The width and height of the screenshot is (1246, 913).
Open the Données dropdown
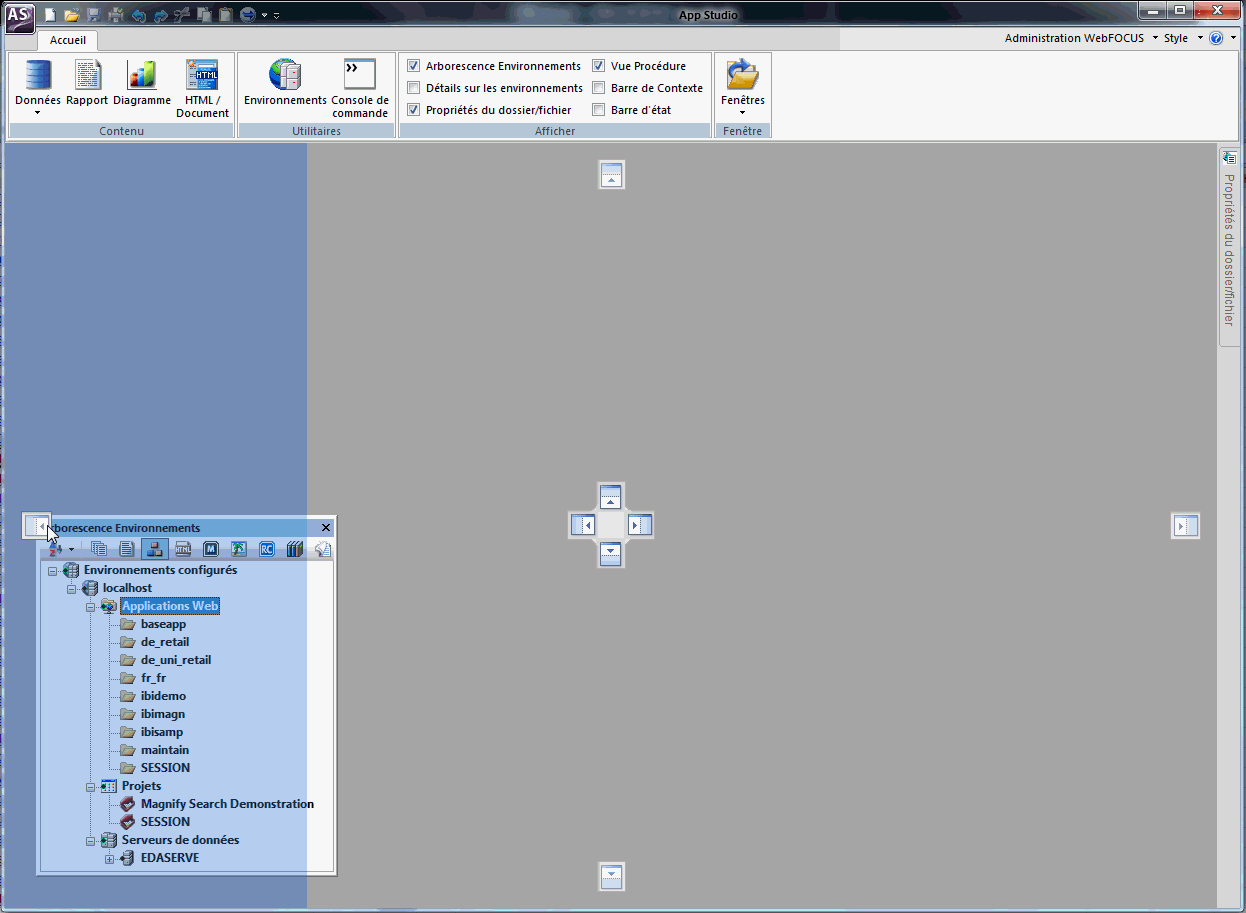pos(38,89)
